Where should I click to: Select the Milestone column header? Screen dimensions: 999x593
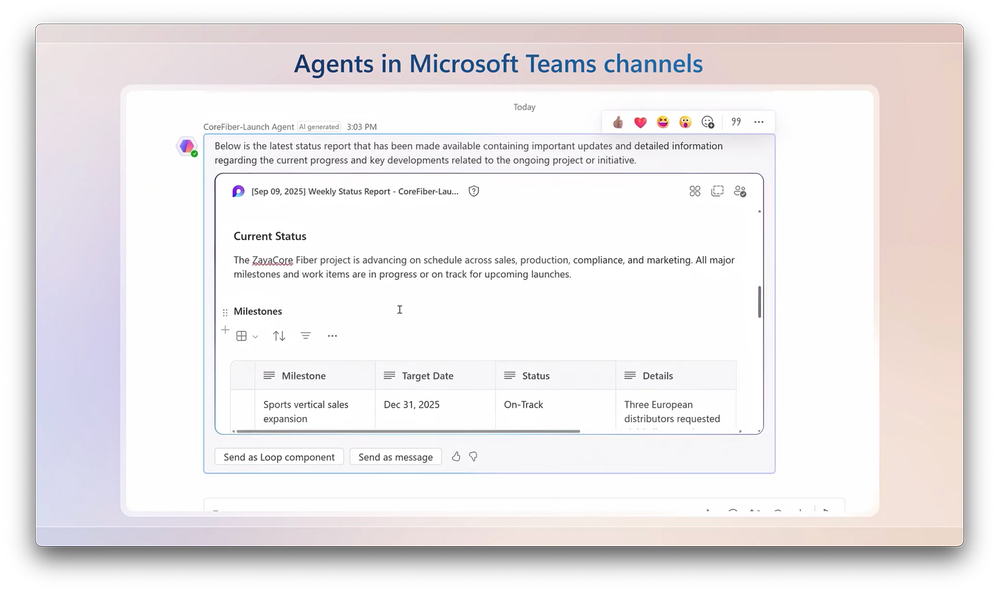[315, 376]
